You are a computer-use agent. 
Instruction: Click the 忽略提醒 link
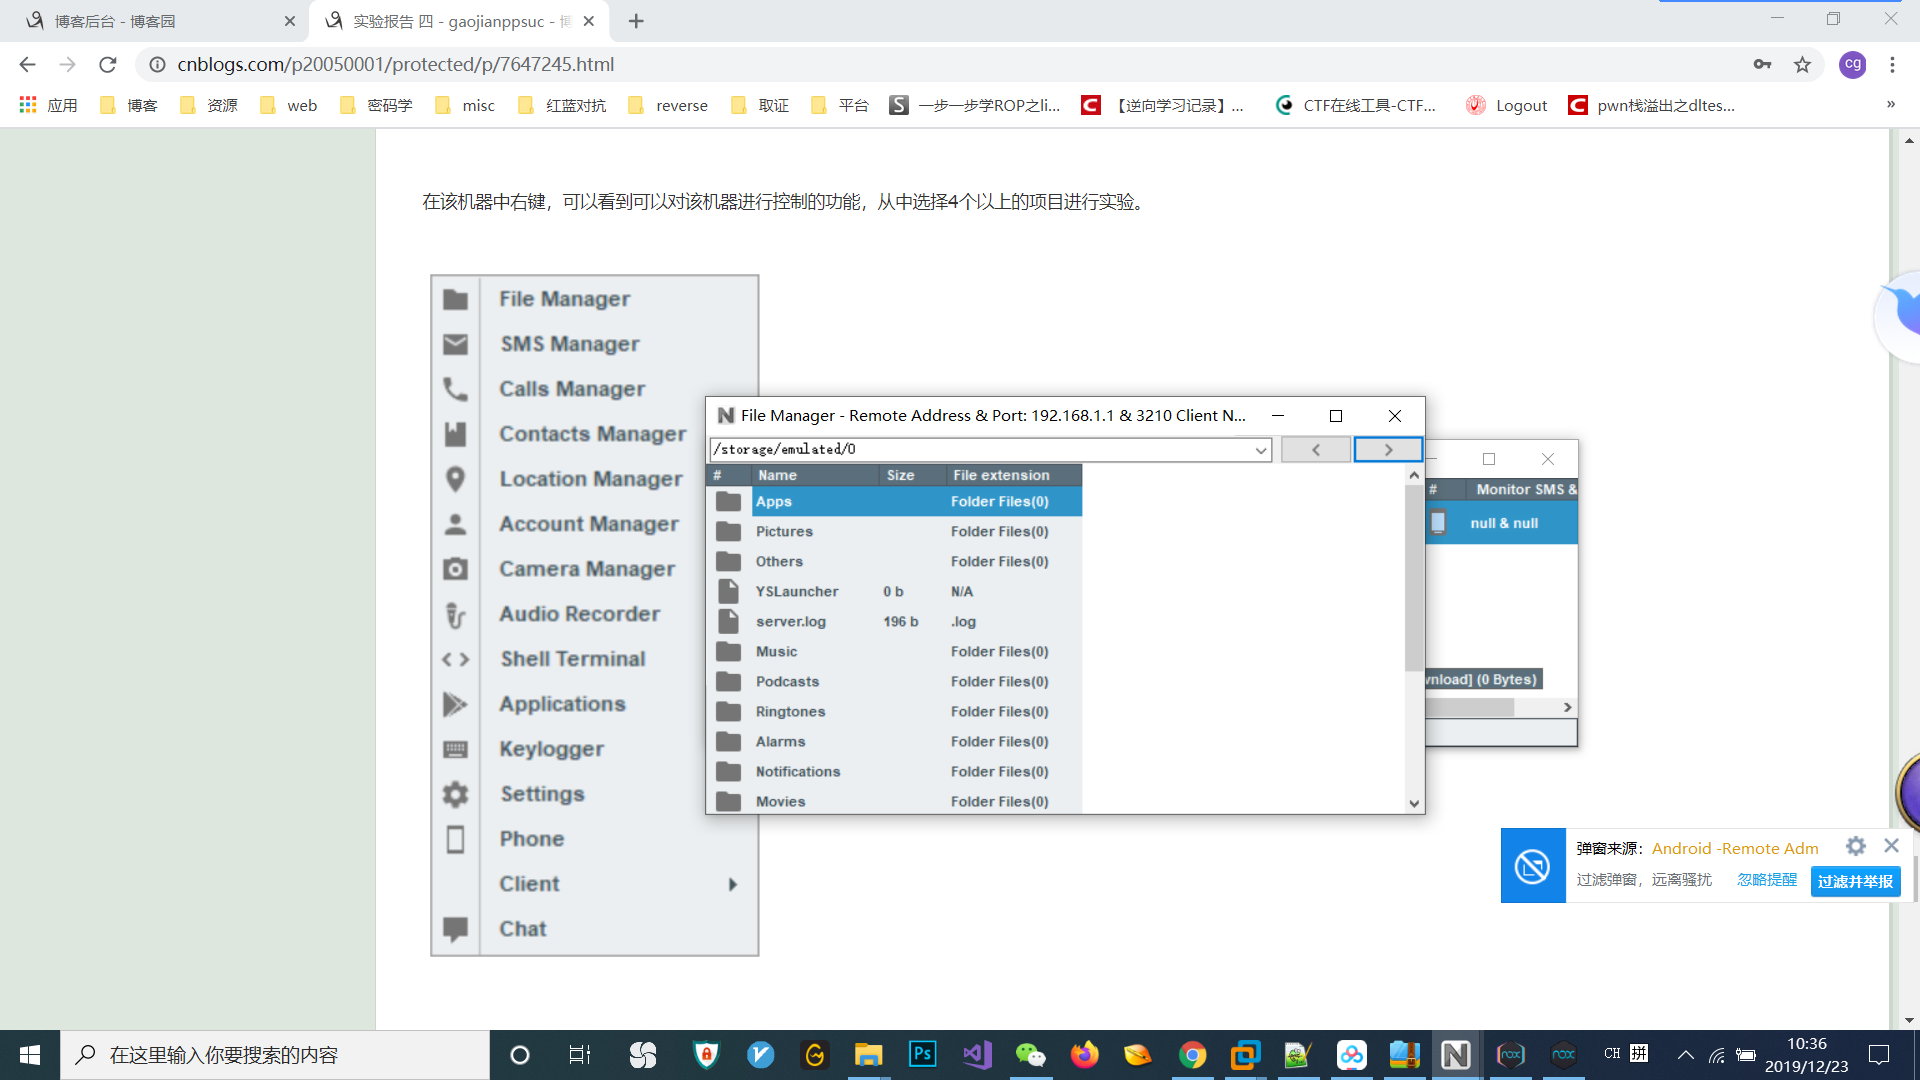(x=1766, y=880)
